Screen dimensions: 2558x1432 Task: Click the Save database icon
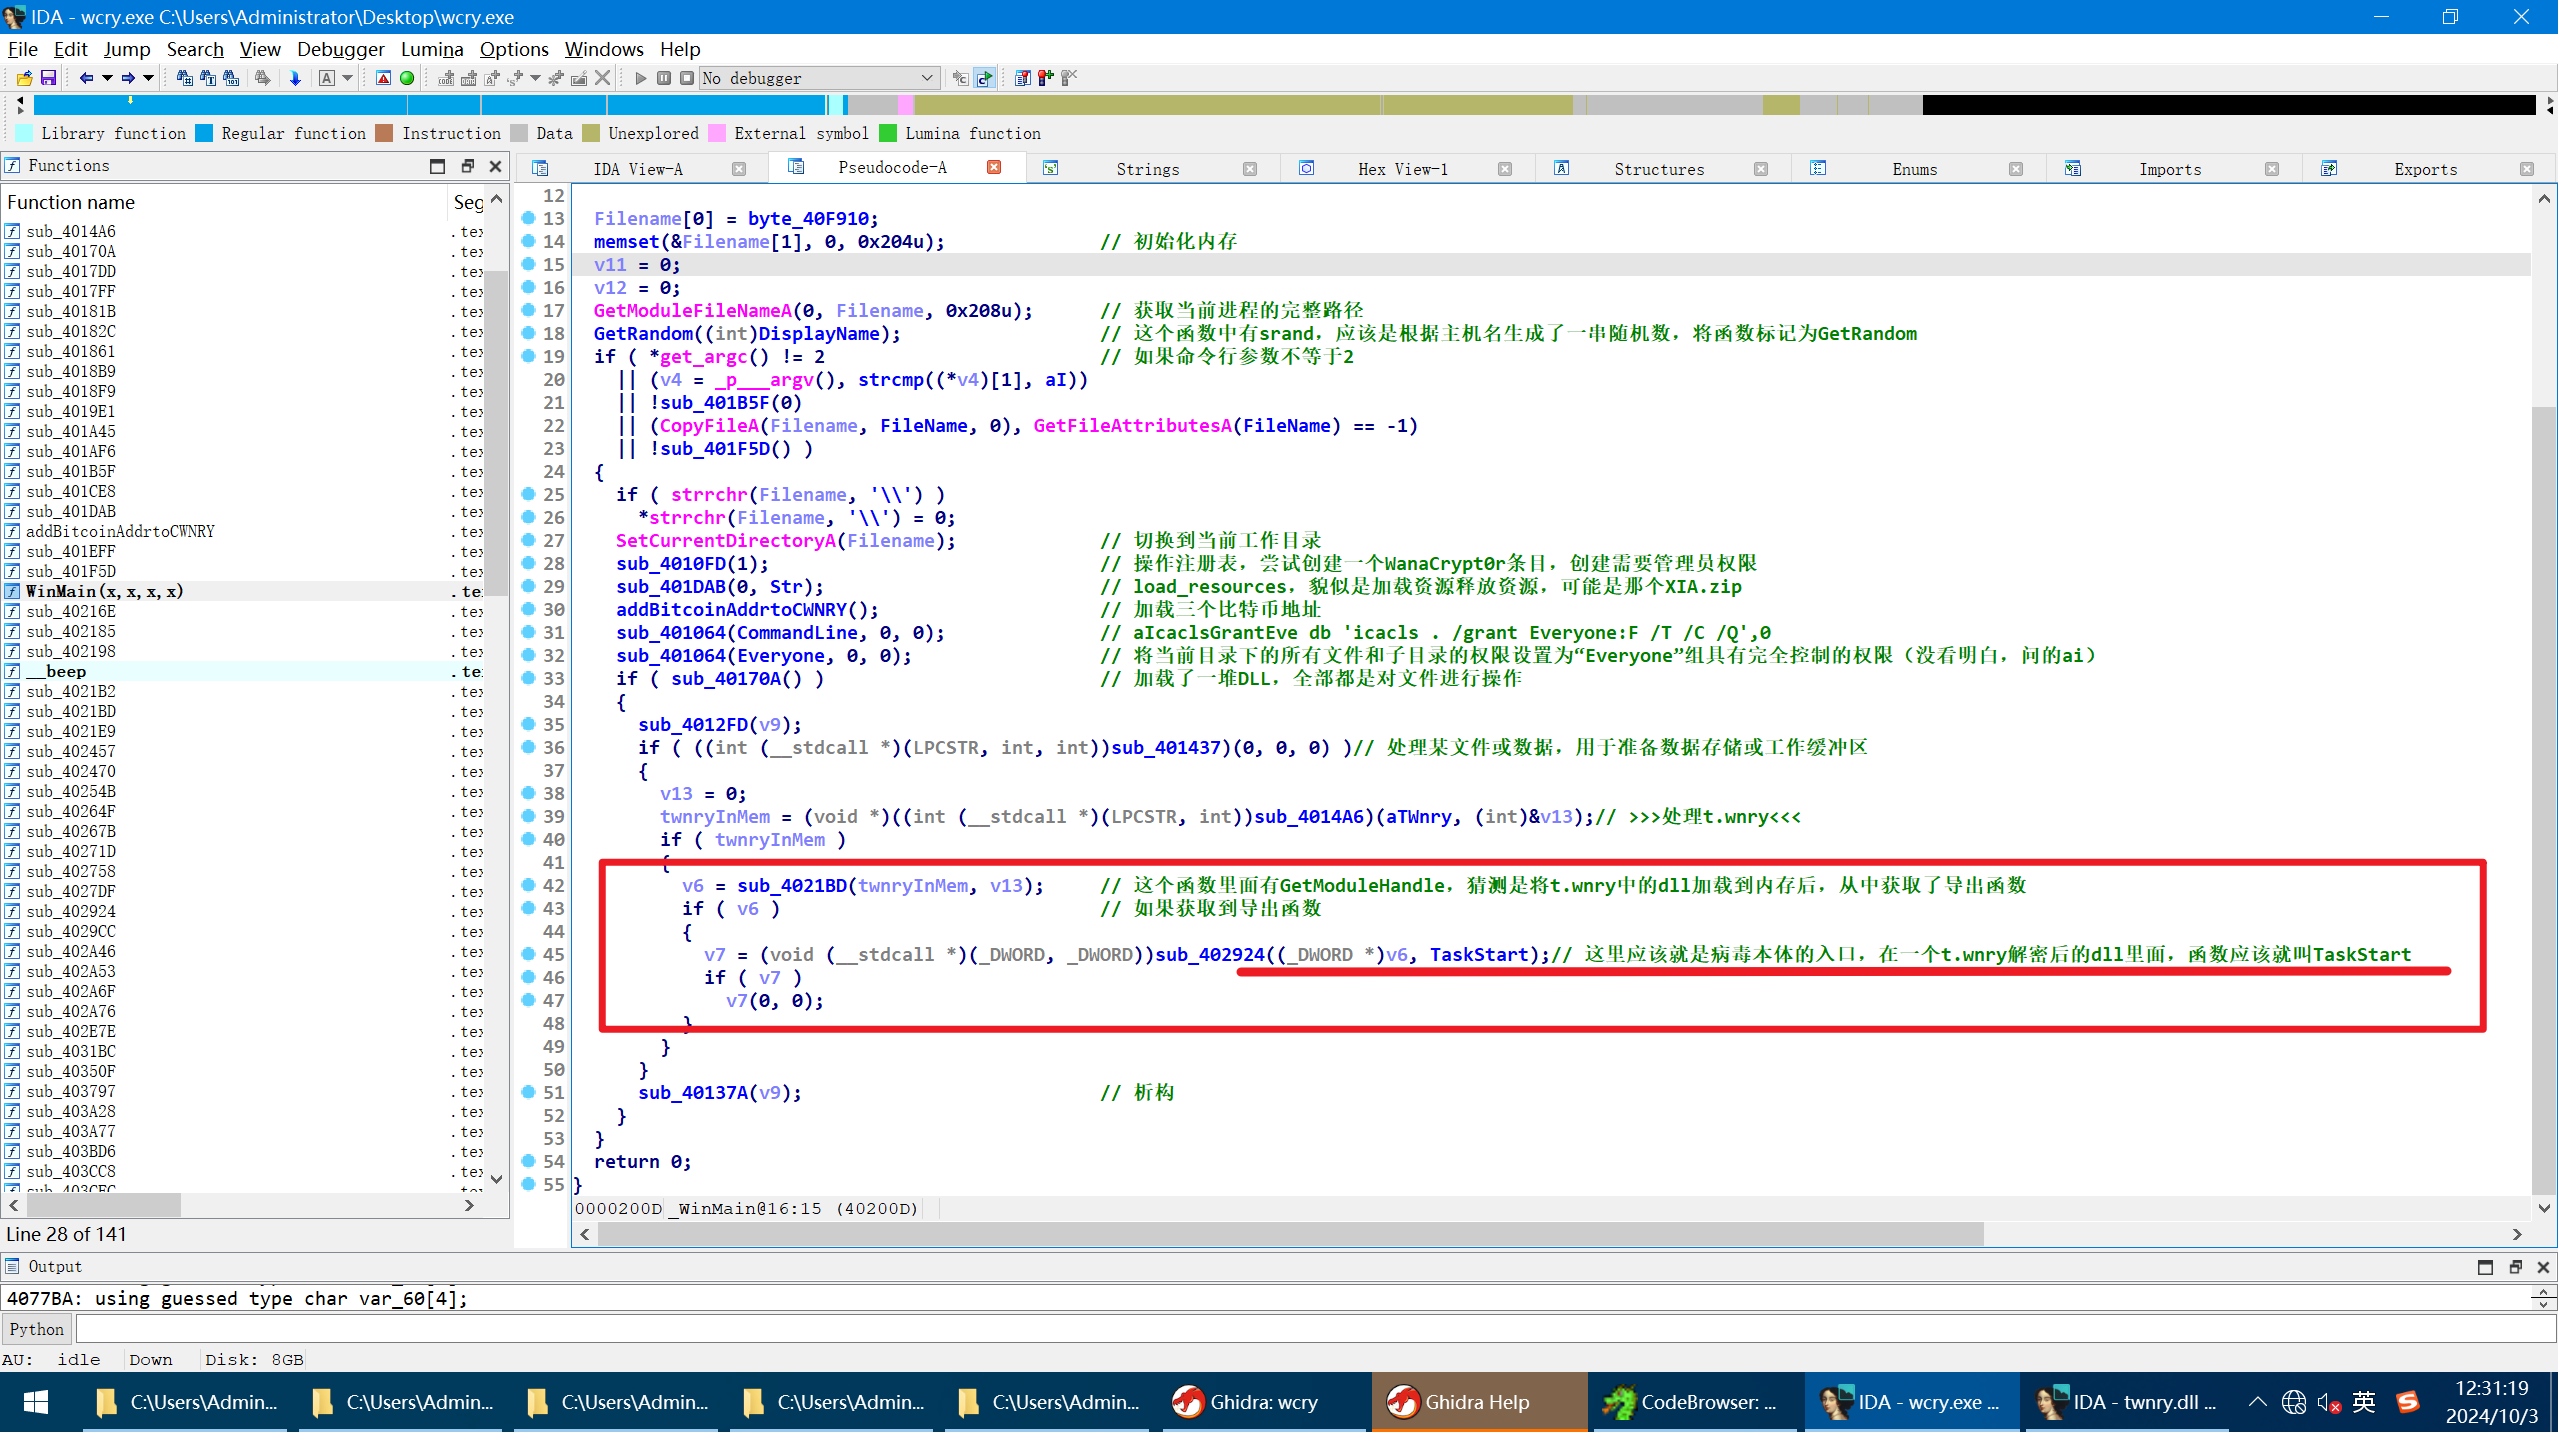tap(48, 78)
